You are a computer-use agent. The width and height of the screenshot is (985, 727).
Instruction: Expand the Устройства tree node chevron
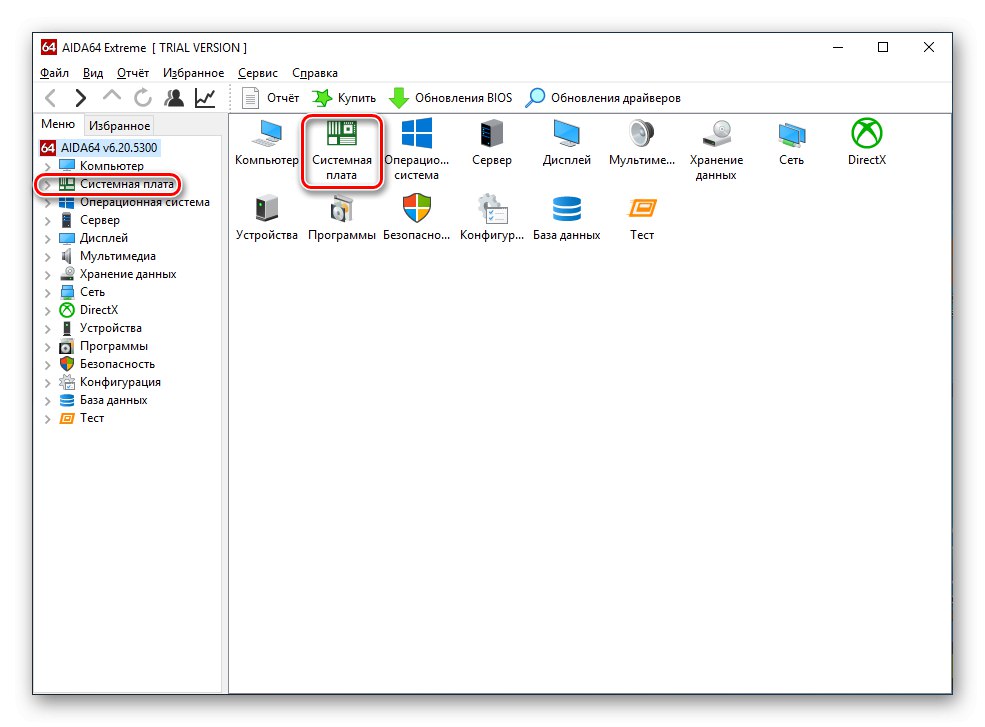[x=48, y=329]
